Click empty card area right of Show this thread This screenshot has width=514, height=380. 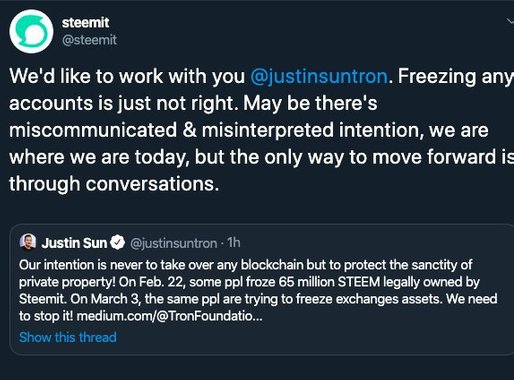pos(313,337)
